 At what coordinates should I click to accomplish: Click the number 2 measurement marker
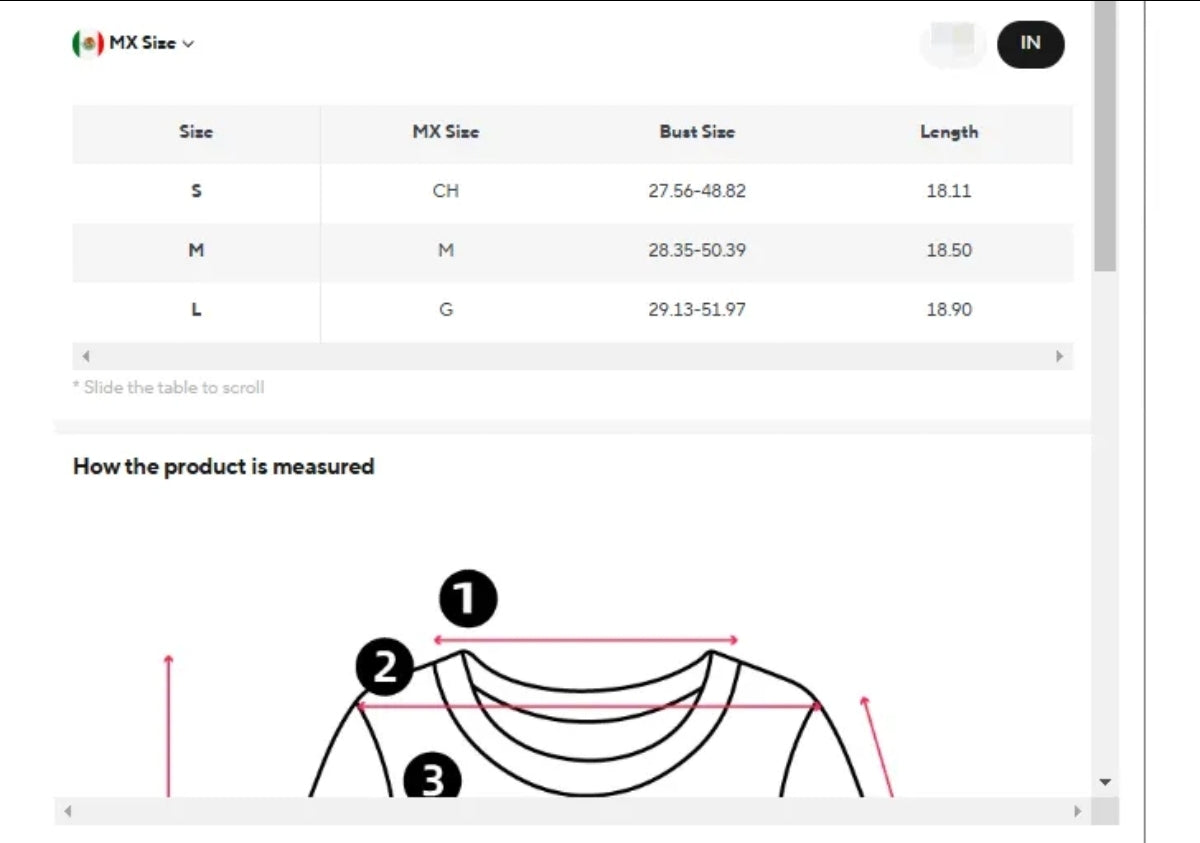point(385,668)
